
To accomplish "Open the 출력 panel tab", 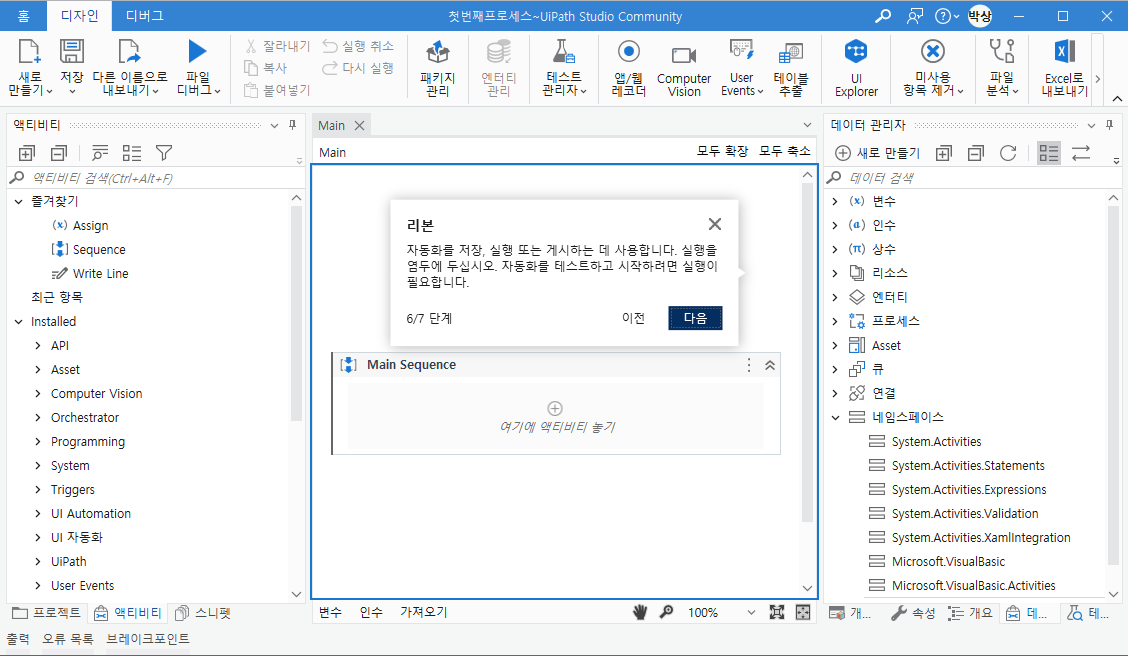I will 18,639.
